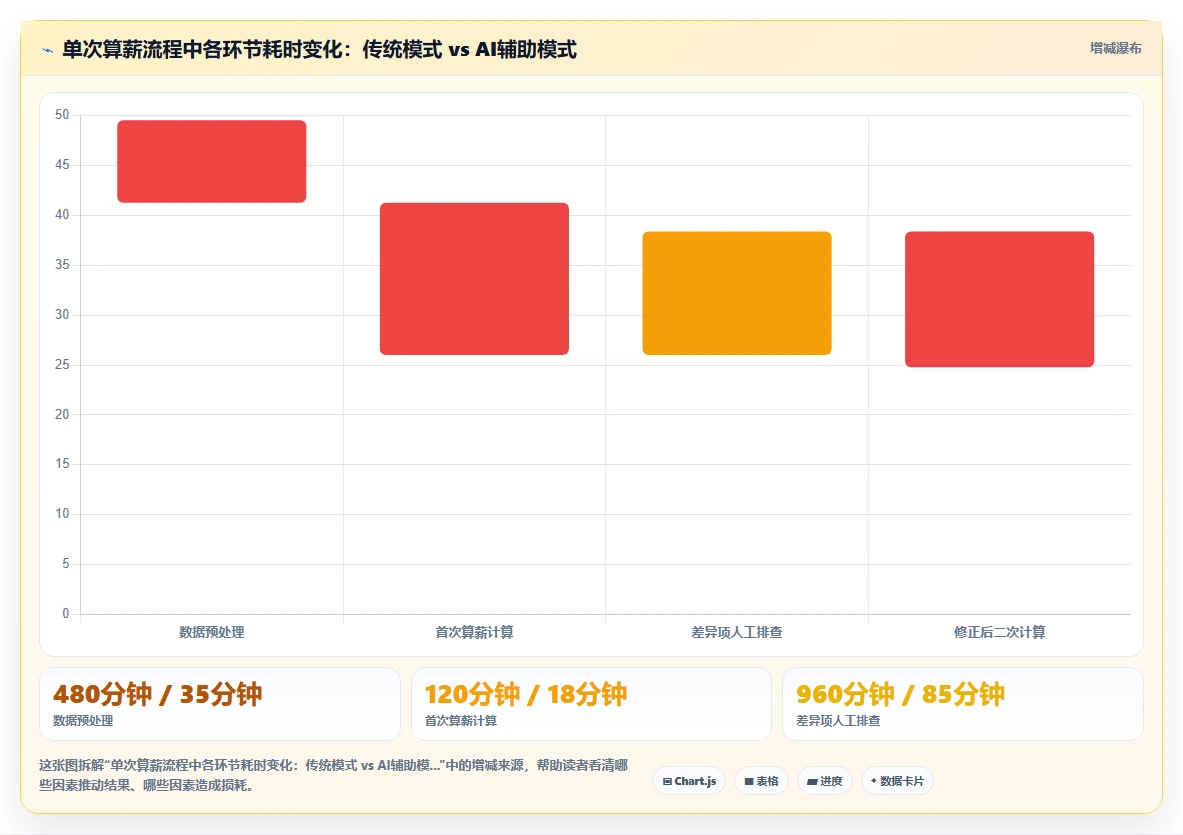Click the 首次算薪计算 x-axis label
This screenshot has height=835, width=1183.
[474, 632]
